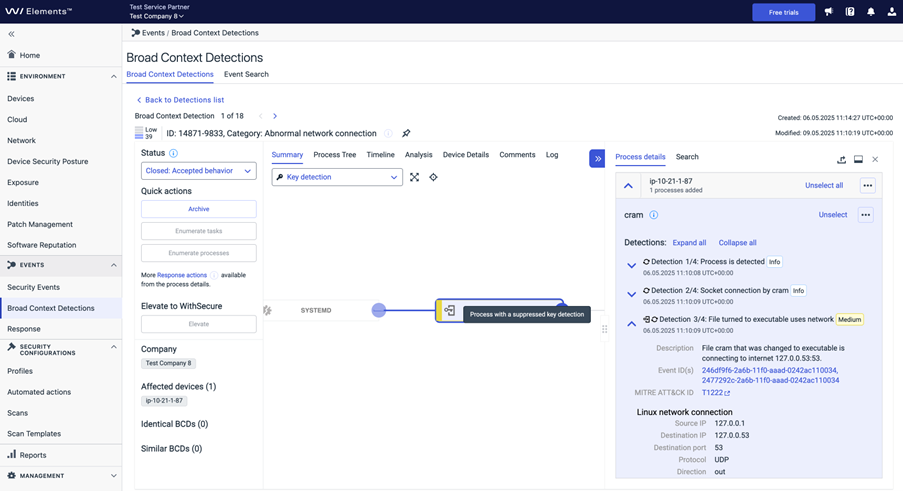Screen dimensions: 903x491
Task: Collapse the left sidebar with double chevron
Action: coord(11,34)
